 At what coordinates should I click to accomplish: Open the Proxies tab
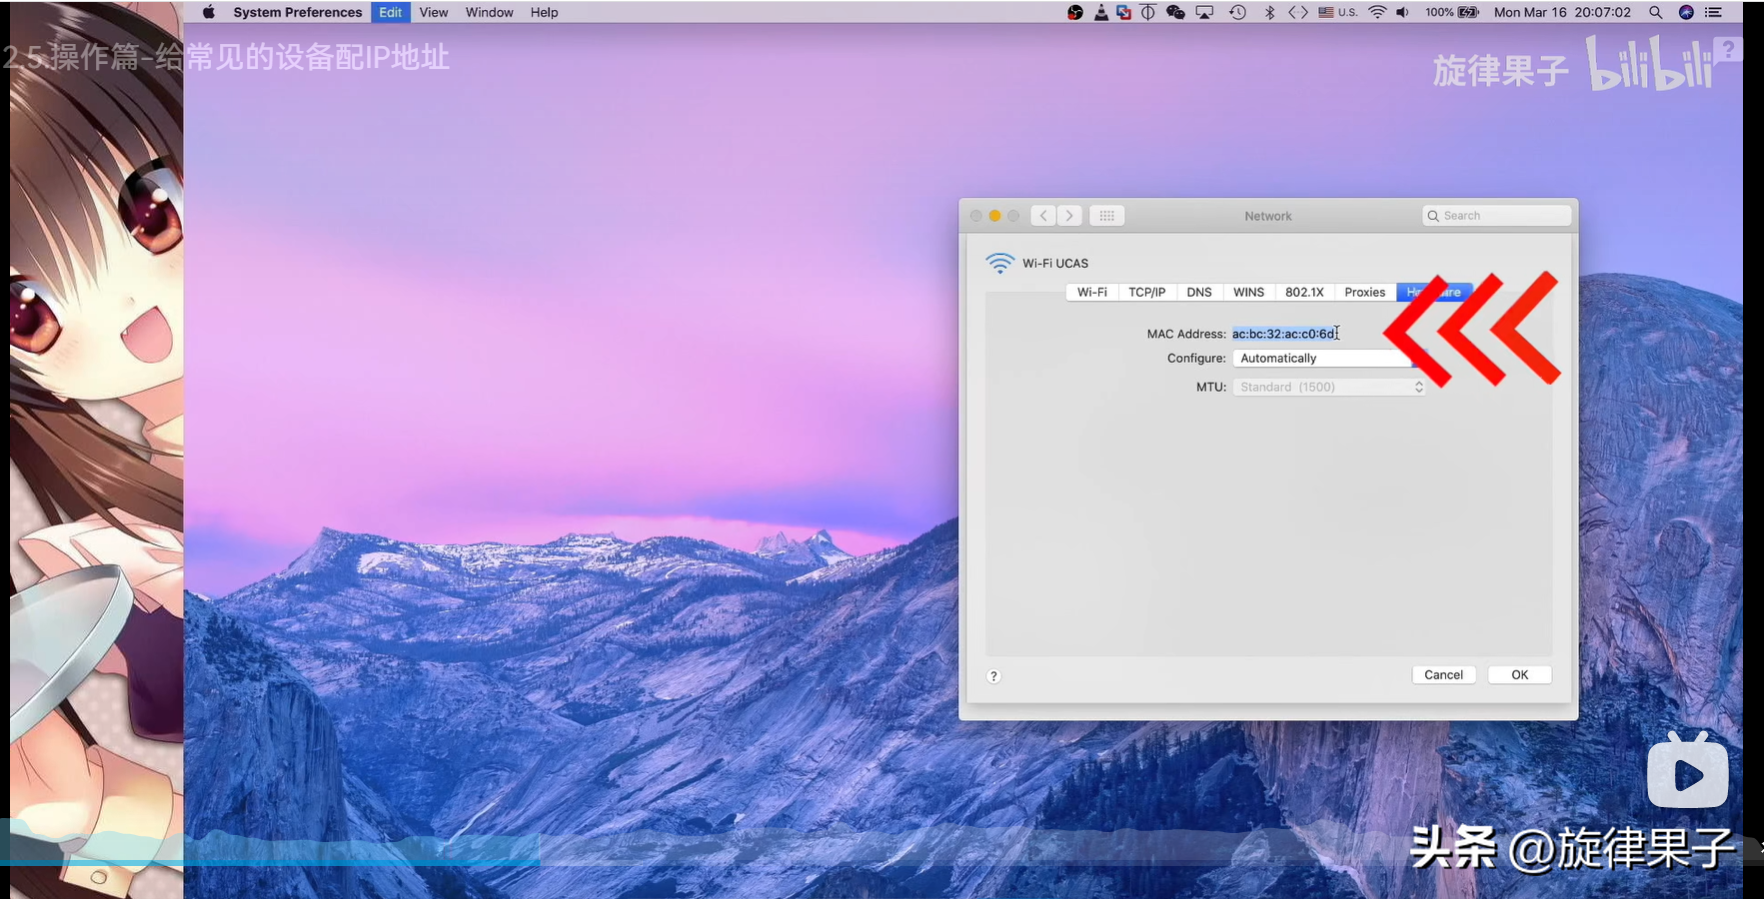[1364, 292]
